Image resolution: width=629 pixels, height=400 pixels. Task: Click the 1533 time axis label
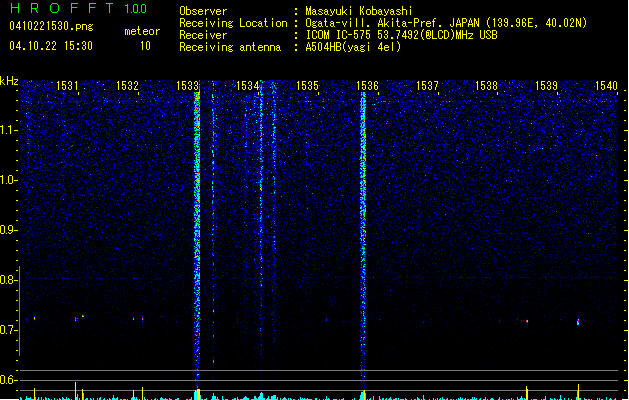(187, 85)
